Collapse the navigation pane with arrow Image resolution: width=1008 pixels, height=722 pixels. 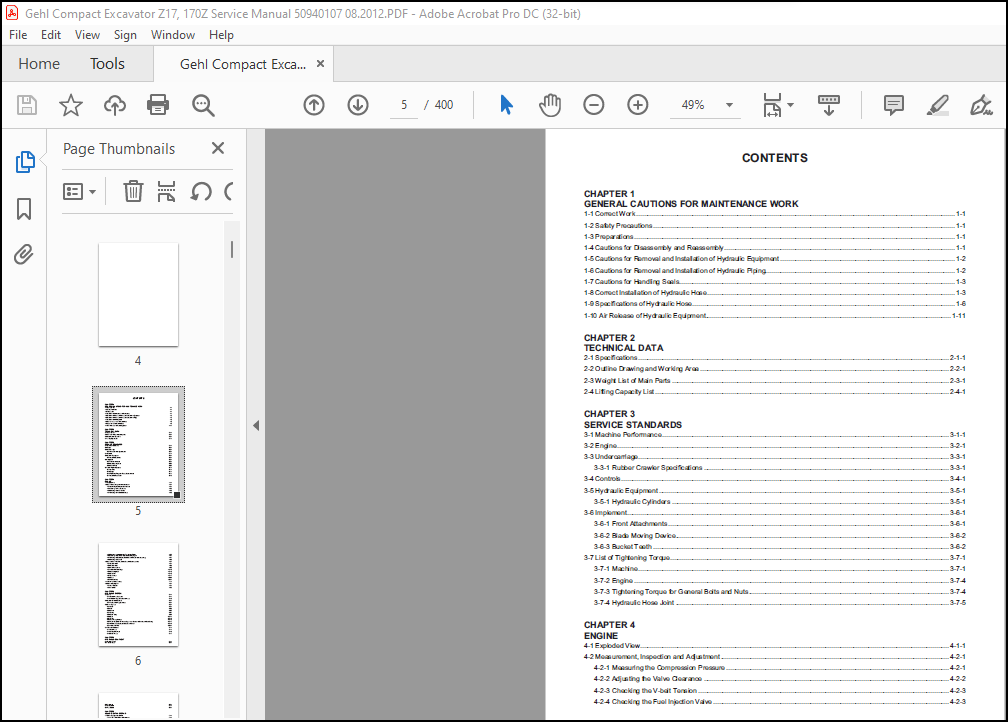(x=256, y=425)
